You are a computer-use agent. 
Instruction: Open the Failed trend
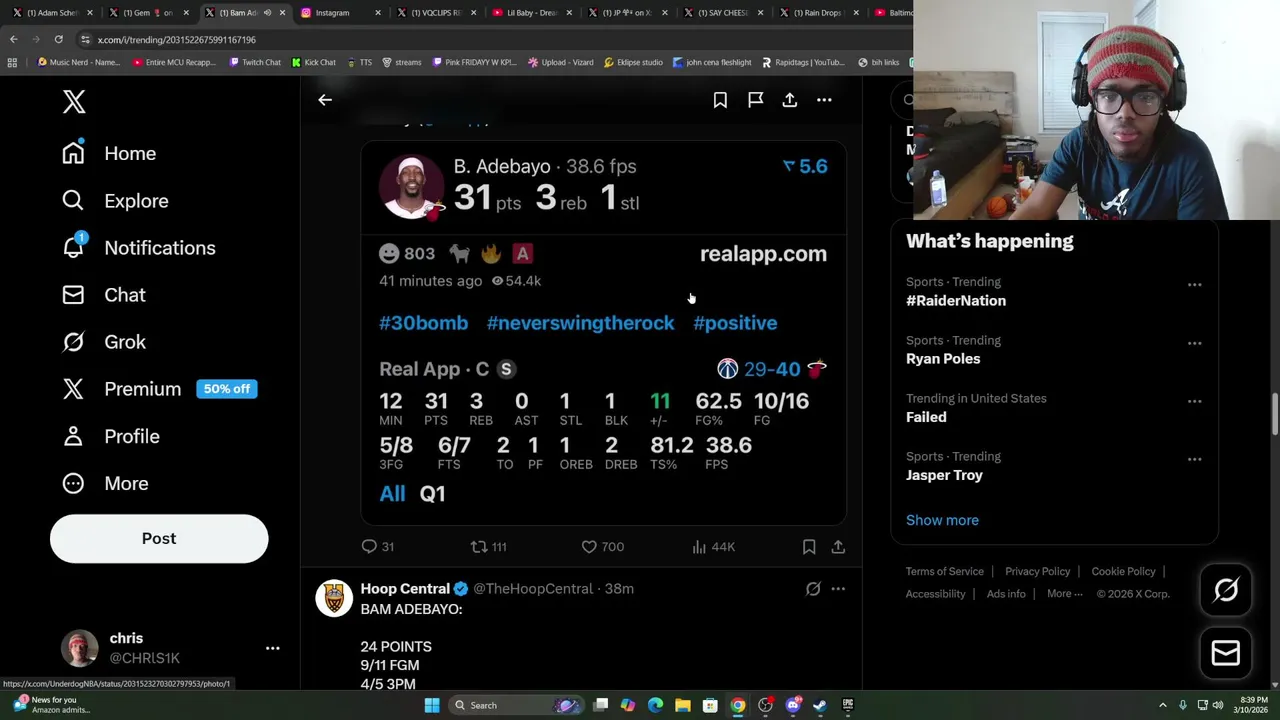coord(926,417)
